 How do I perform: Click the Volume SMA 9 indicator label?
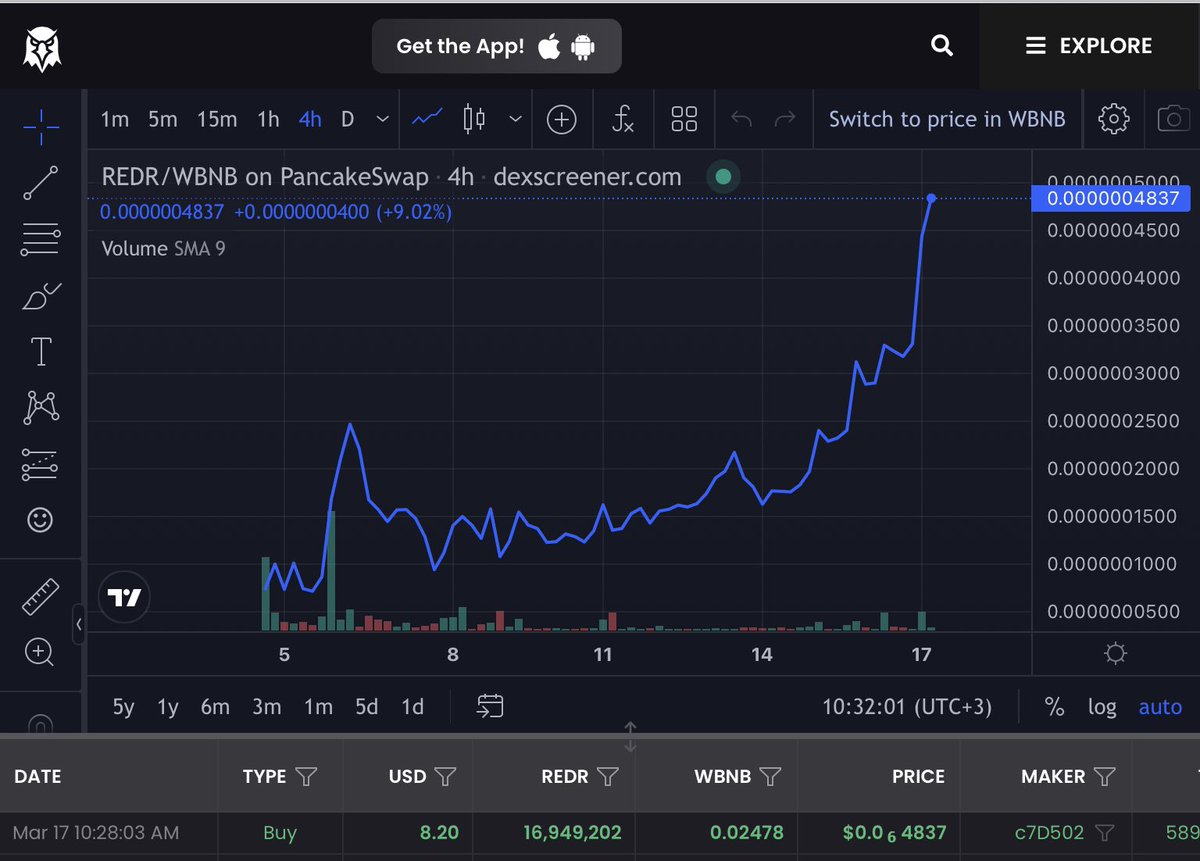coord(163,248)
